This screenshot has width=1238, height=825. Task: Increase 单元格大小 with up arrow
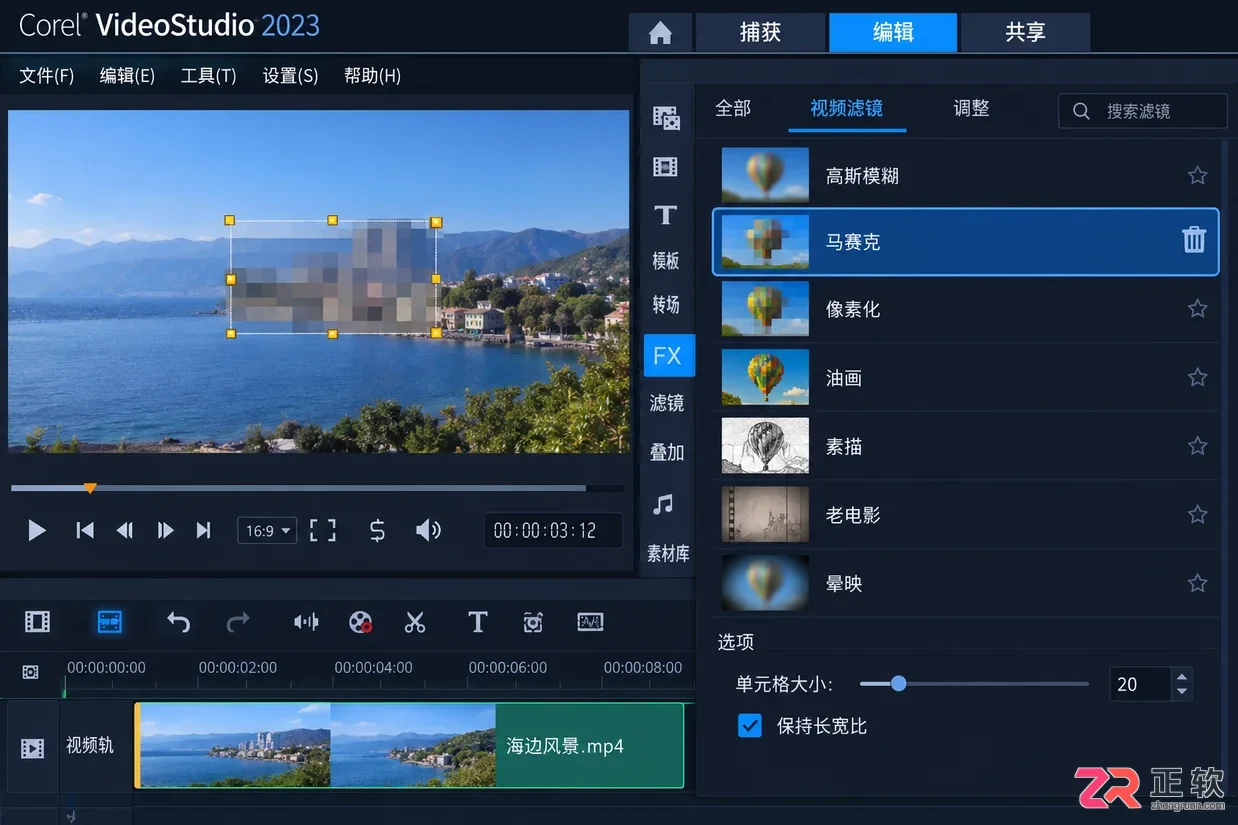point(1182,676)
